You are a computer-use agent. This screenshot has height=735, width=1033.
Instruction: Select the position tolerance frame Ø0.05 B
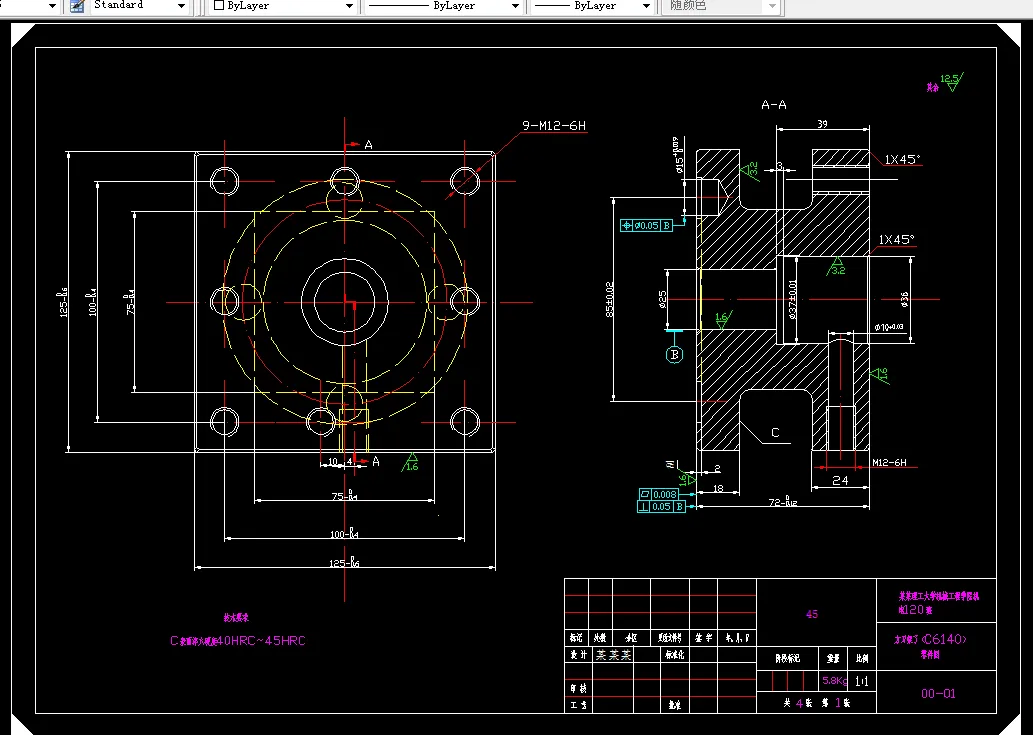pos(647,225)
